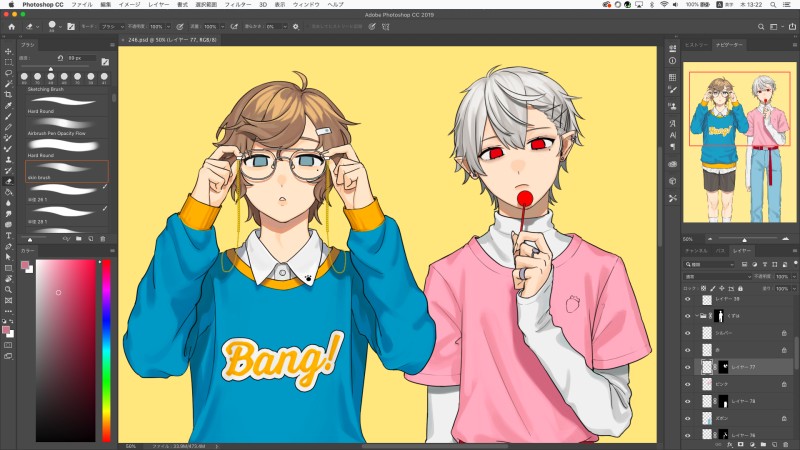Collapse the くずは layer group
Viewport: 800px width, 450px height.
coord(697,316)
